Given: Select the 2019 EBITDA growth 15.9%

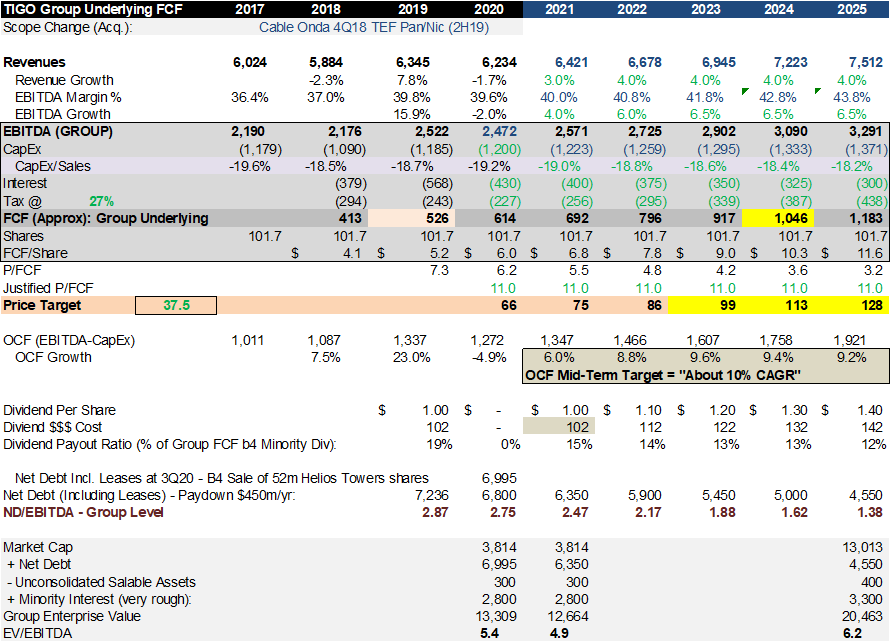Looking at the screenshot, I should 413,114.
